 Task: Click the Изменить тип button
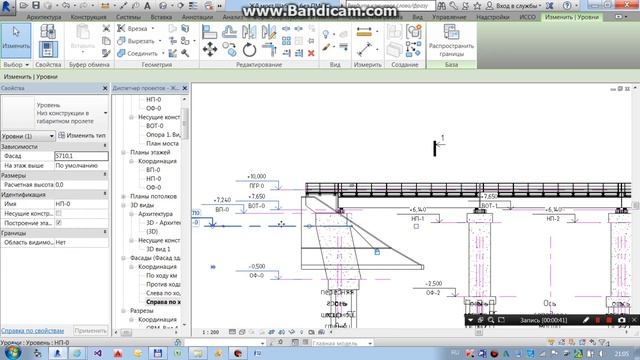[82, 136]
